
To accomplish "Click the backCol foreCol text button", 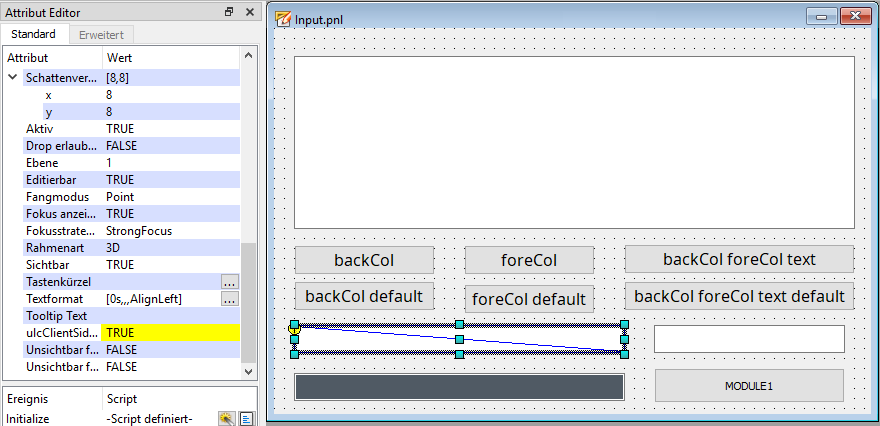I will click(739, 259).
